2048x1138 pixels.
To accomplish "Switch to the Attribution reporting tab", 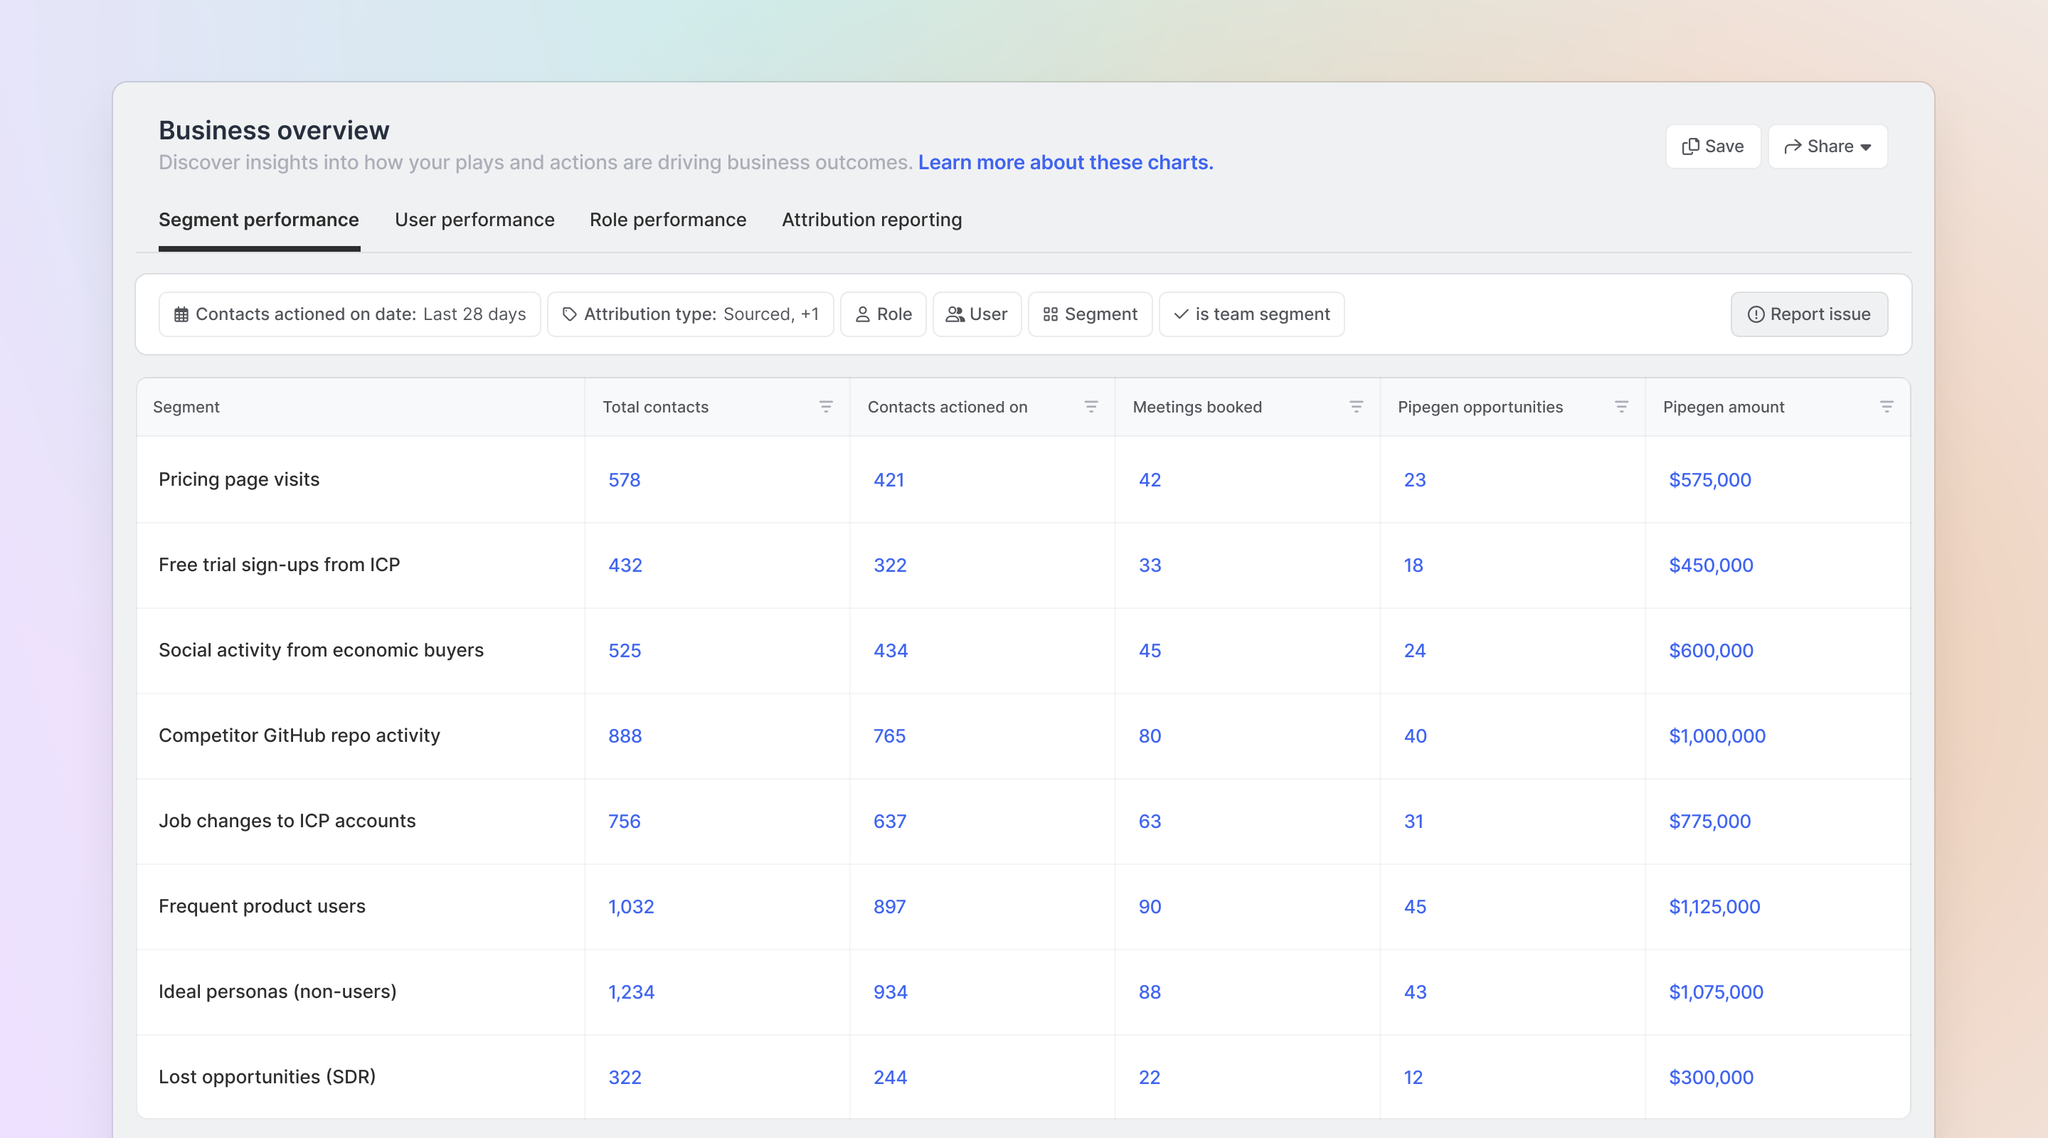I will [x=871, y=220].
